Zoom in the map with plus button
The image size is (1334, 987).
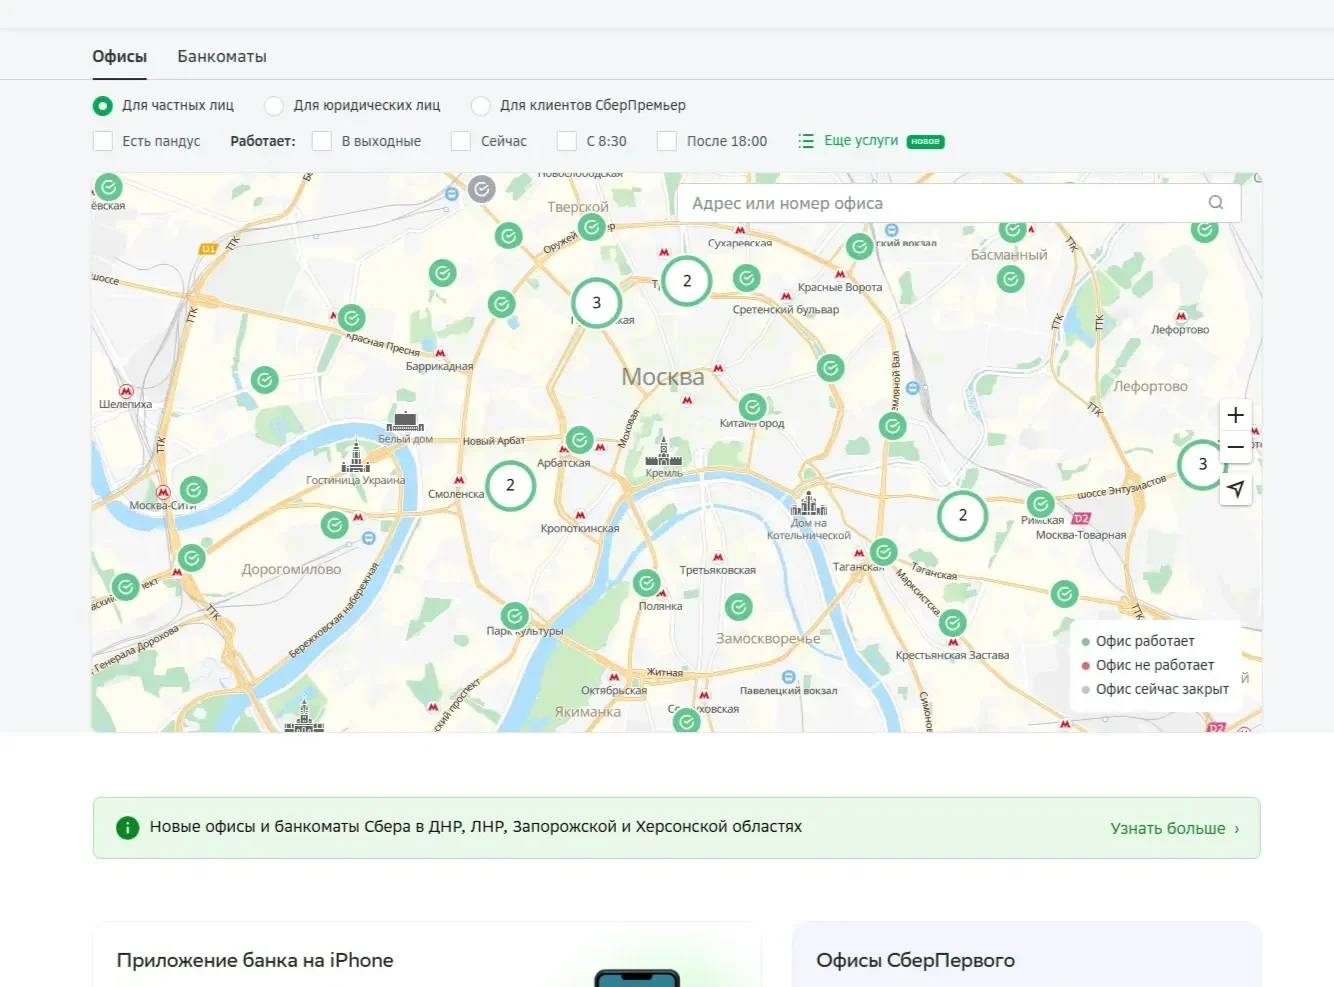[1236, 415]
